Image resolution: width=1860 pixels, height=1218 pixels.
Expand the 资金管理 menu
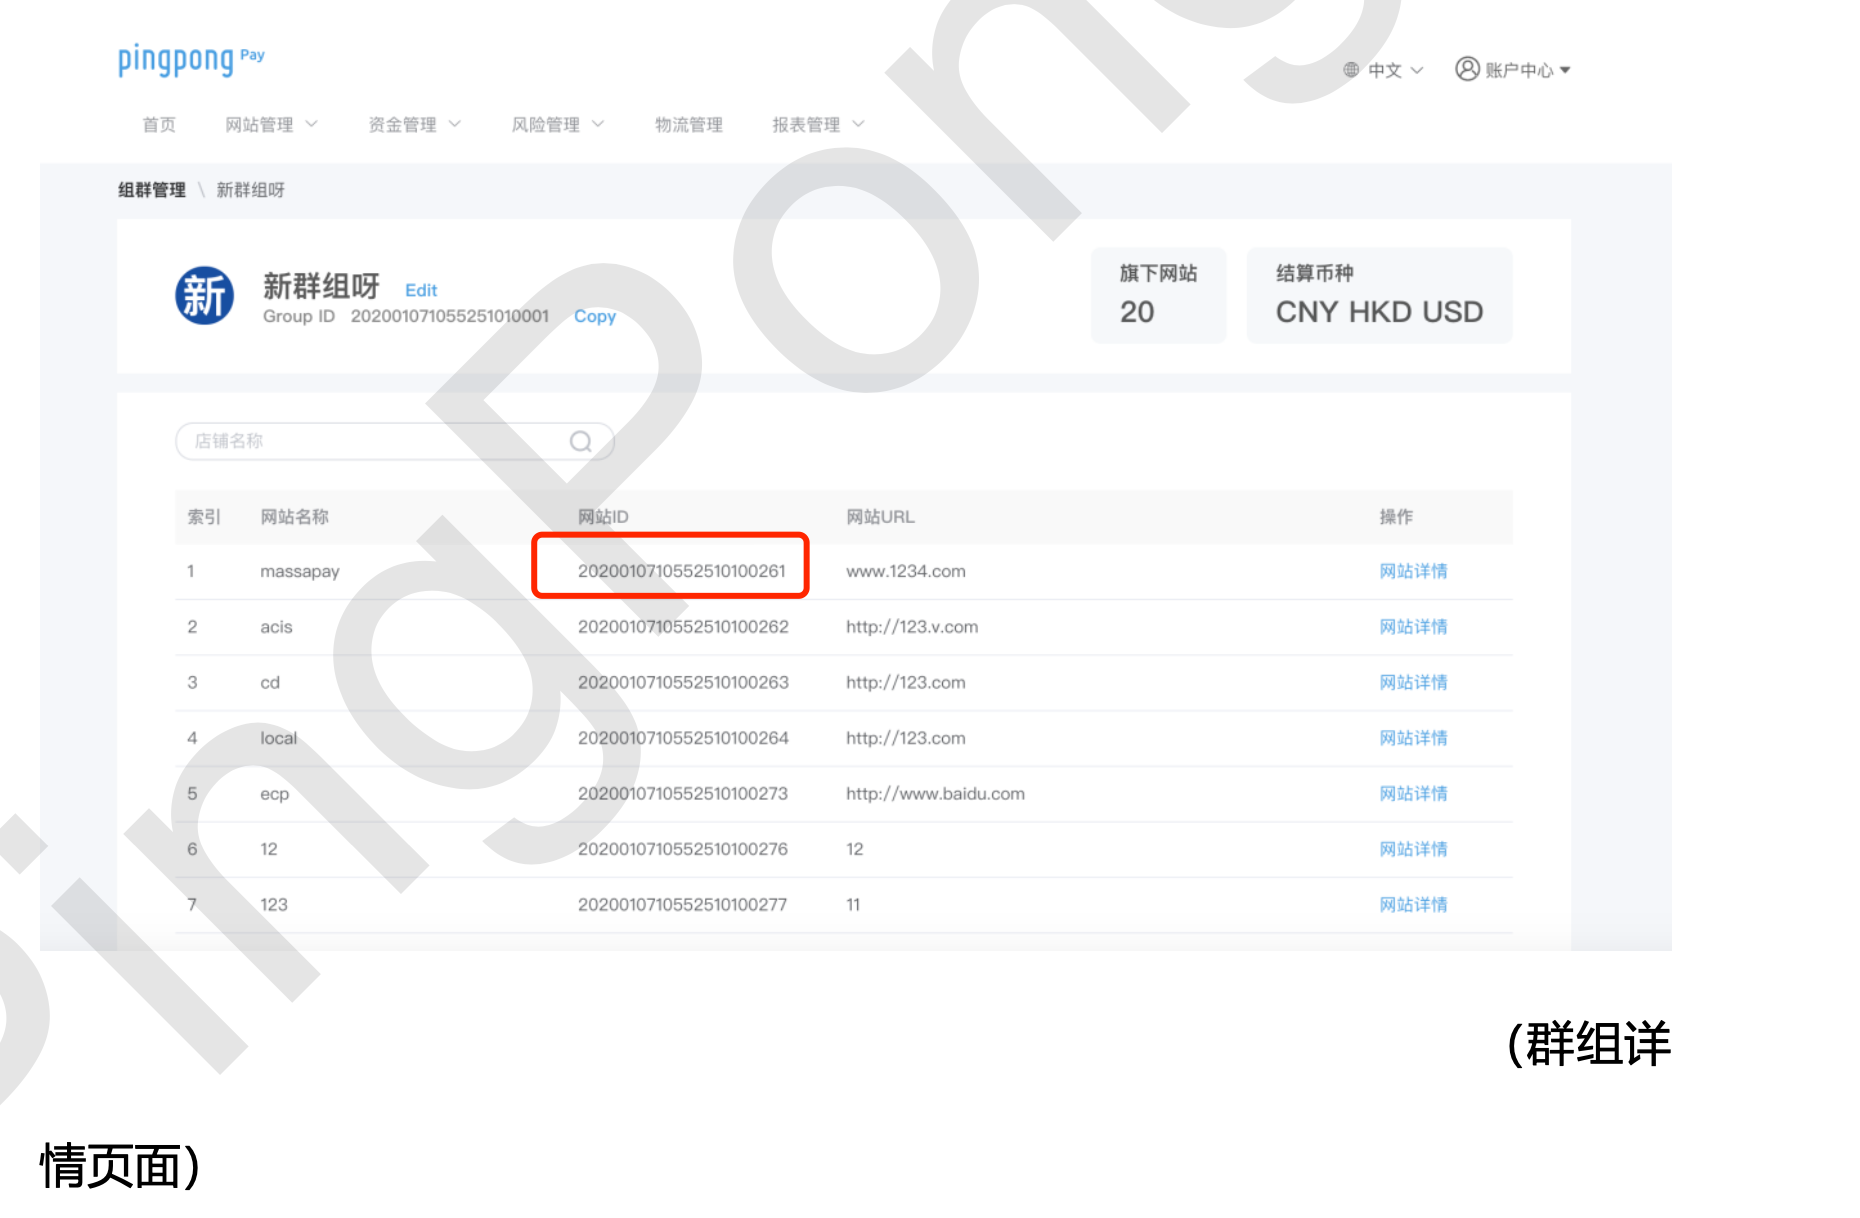[x=413, y=125]
